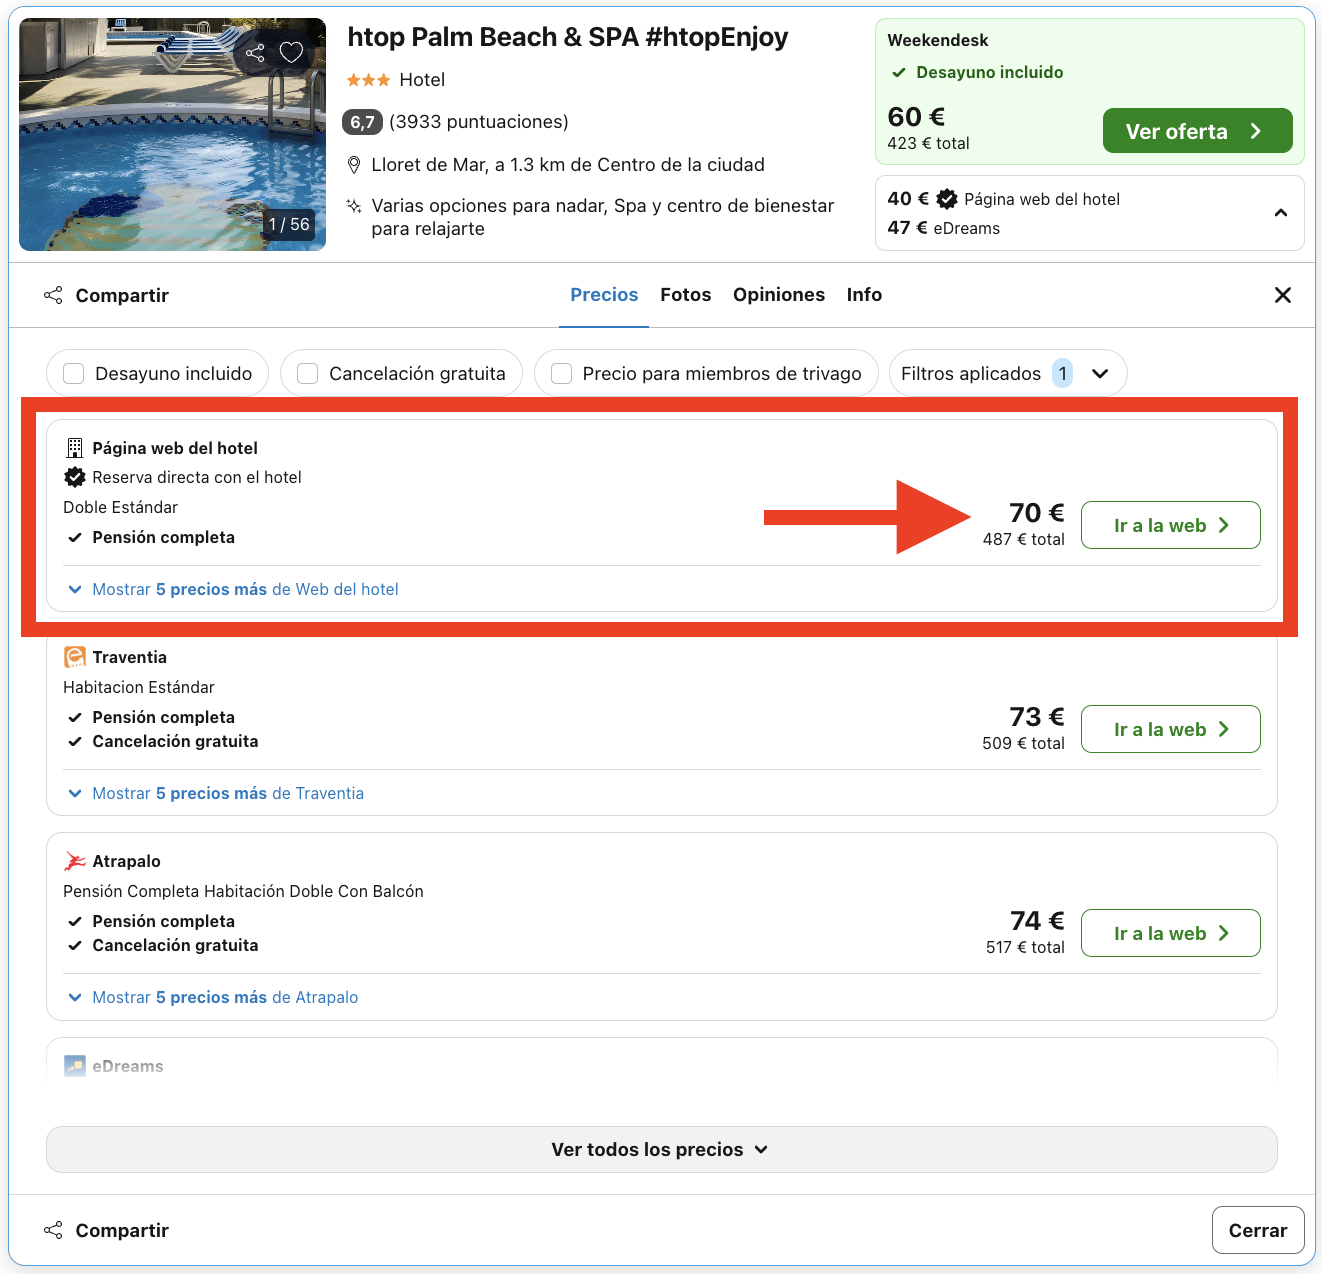Click the hotel building icon beside Página web del hotel

point(74,447)
